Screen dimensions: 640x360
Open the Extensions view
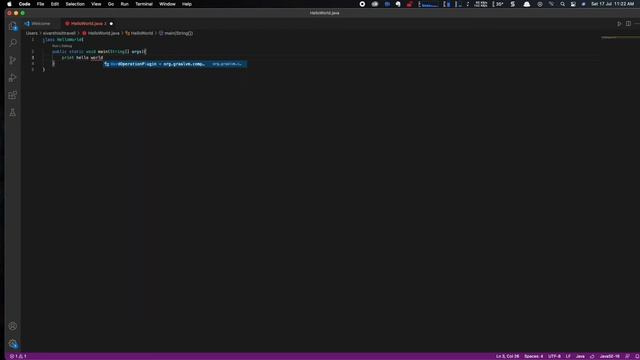coord(13,95)
